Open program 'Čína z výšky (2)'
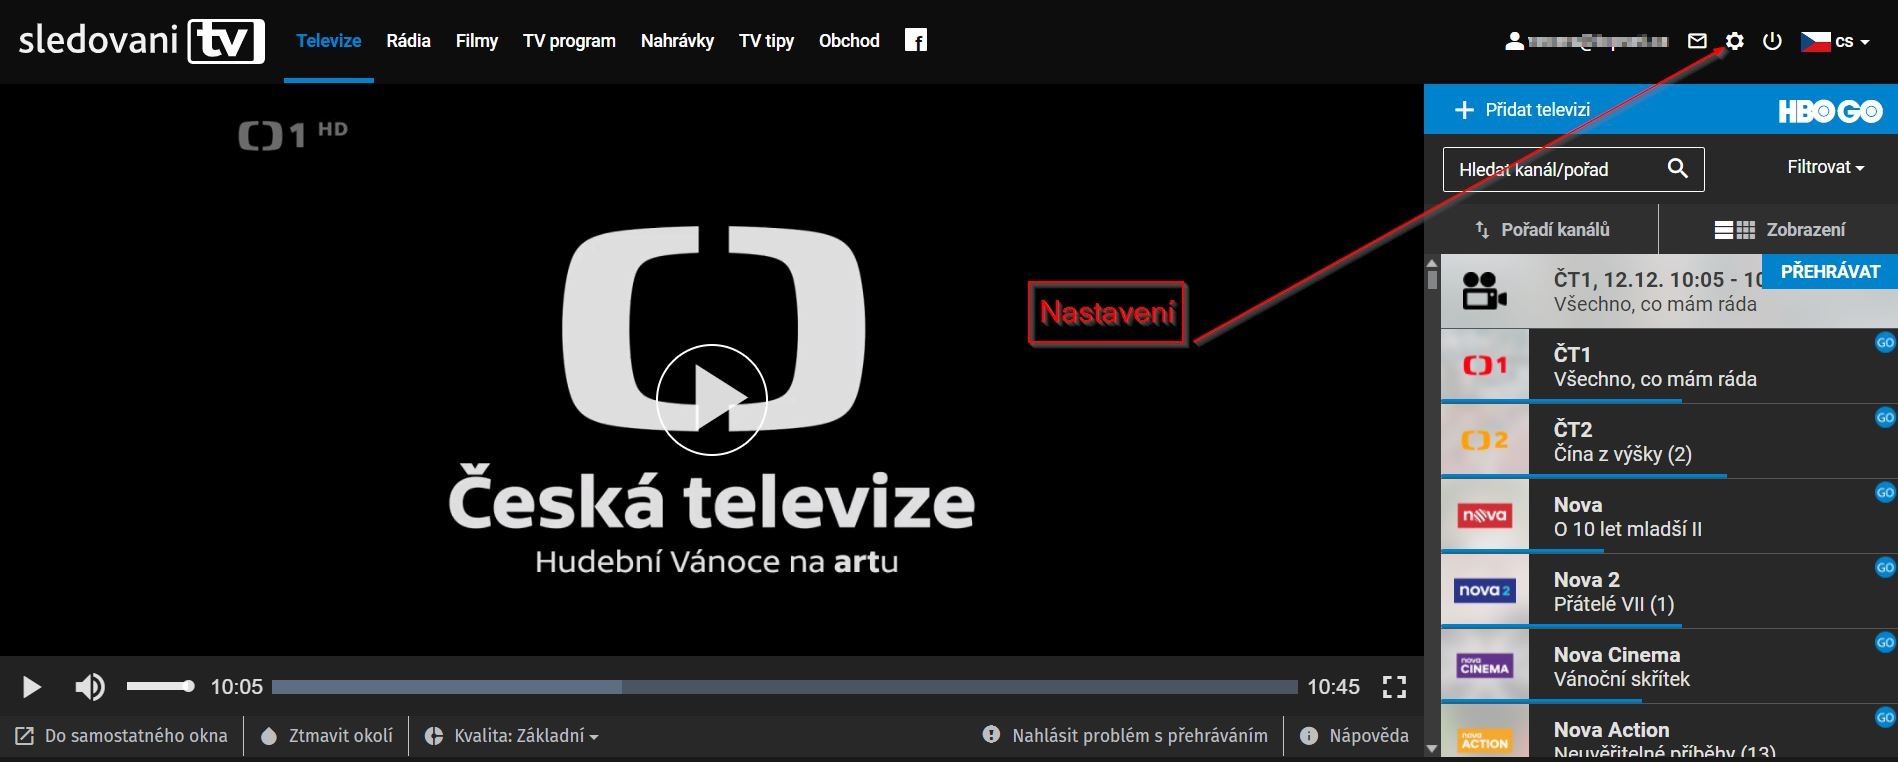The height and width of the screenshot is (762, 1898). [1622, 454]
